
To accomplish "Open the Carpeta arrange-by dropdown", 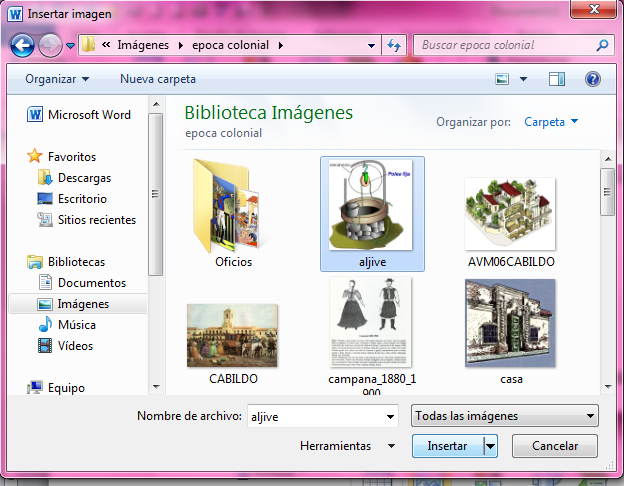I will [x=551, y=122].
